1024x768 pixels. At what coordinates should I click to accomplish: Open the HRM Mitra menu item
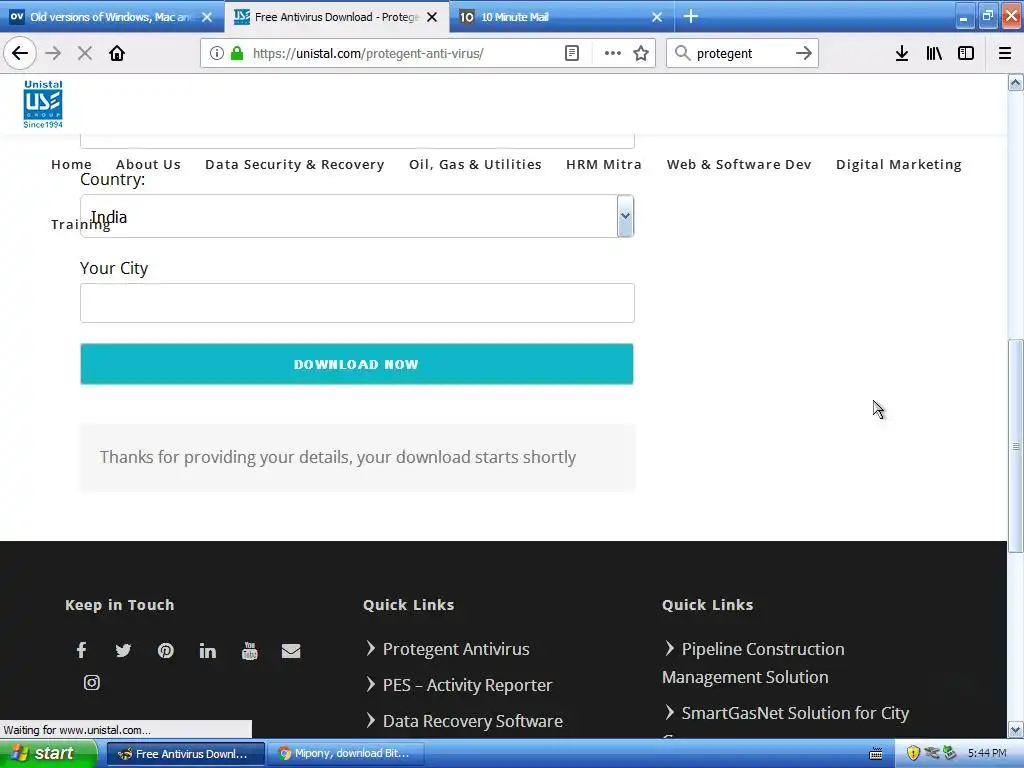click(604, 165)
